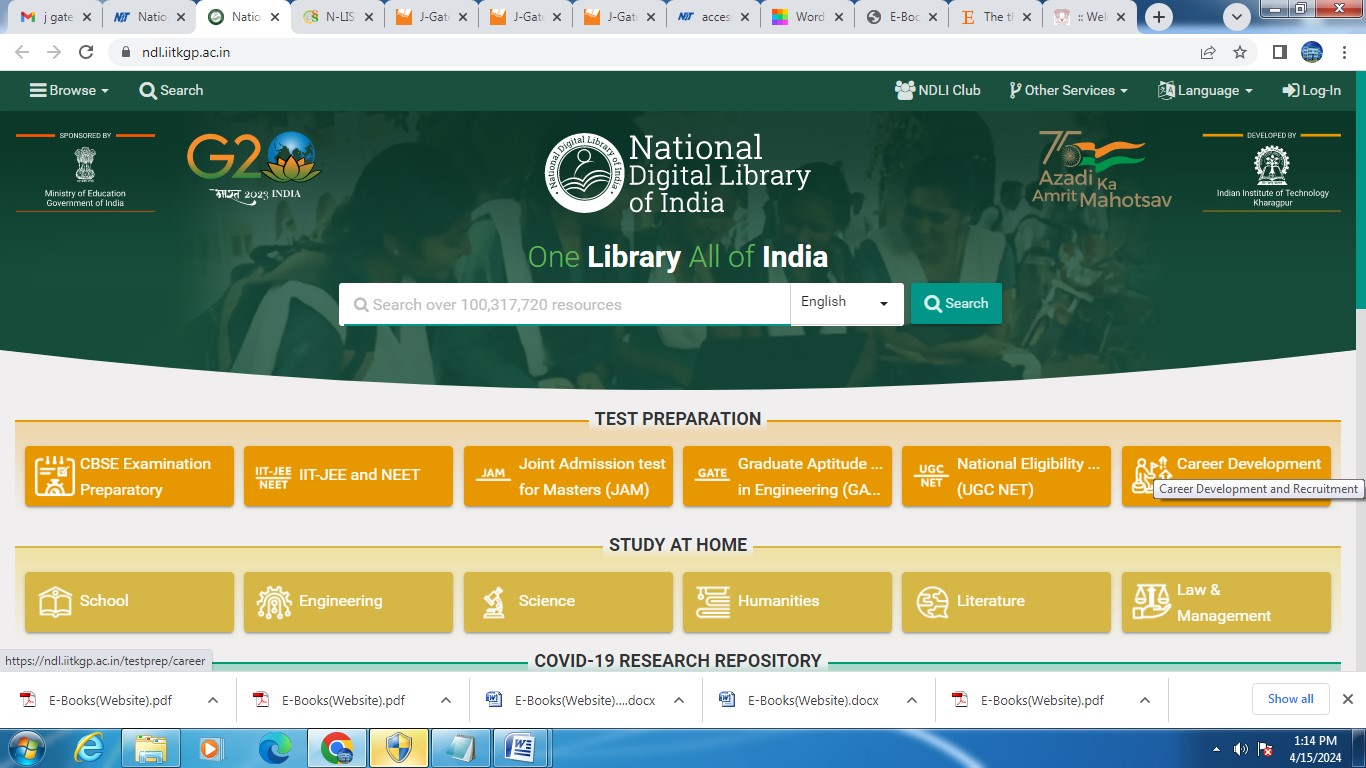Open the Chrome profile avatar
Screen dimensions: 1366x768
(x=1312, y=52)
